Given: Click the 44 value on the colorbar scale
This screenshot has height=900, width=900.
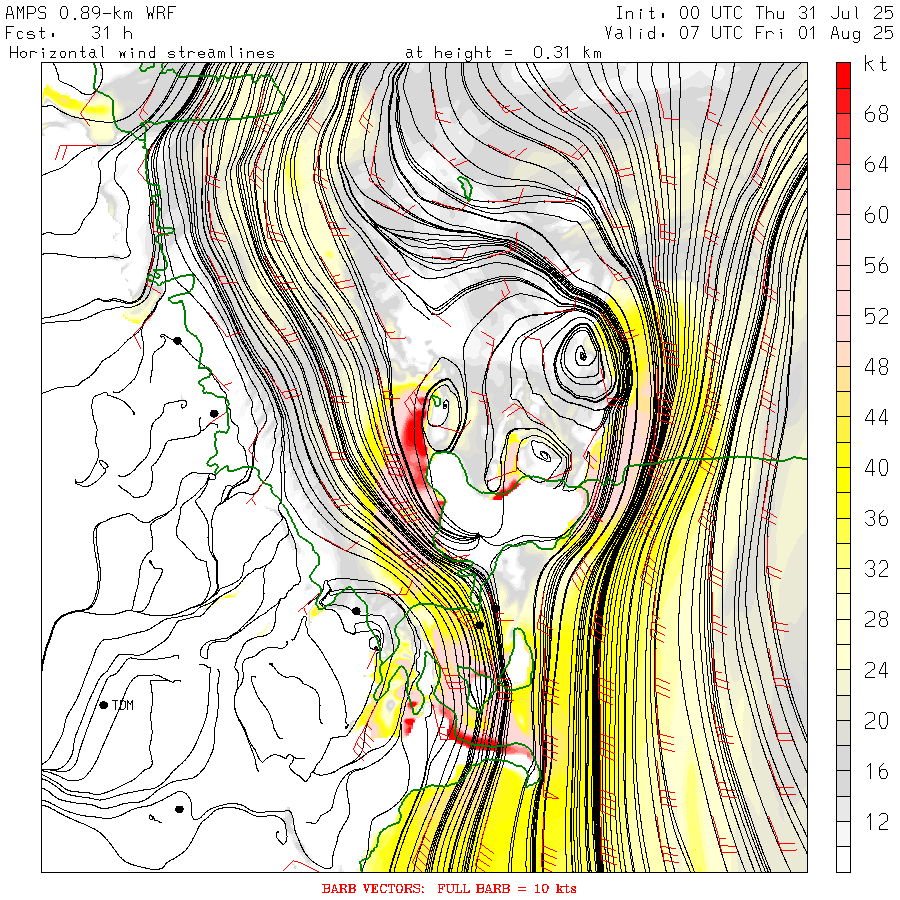Looking at the screenshot, I should [x=876, y=417].
